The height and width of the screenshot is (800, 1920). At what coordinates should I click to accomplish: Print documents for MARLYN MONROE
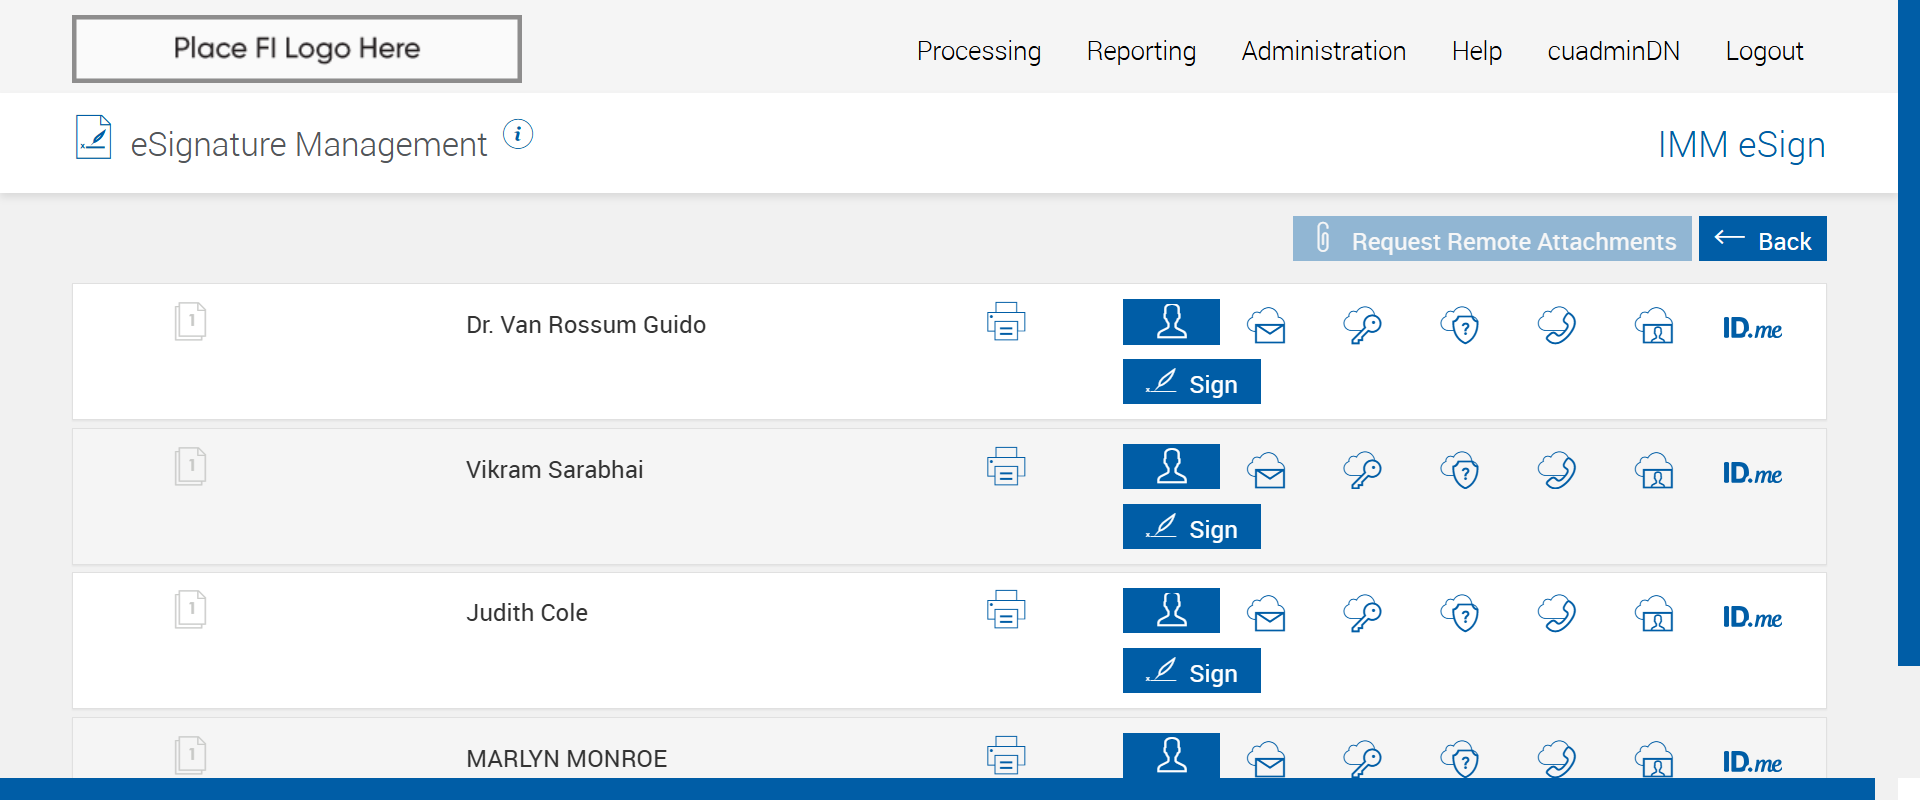[x=1006, y=756]
